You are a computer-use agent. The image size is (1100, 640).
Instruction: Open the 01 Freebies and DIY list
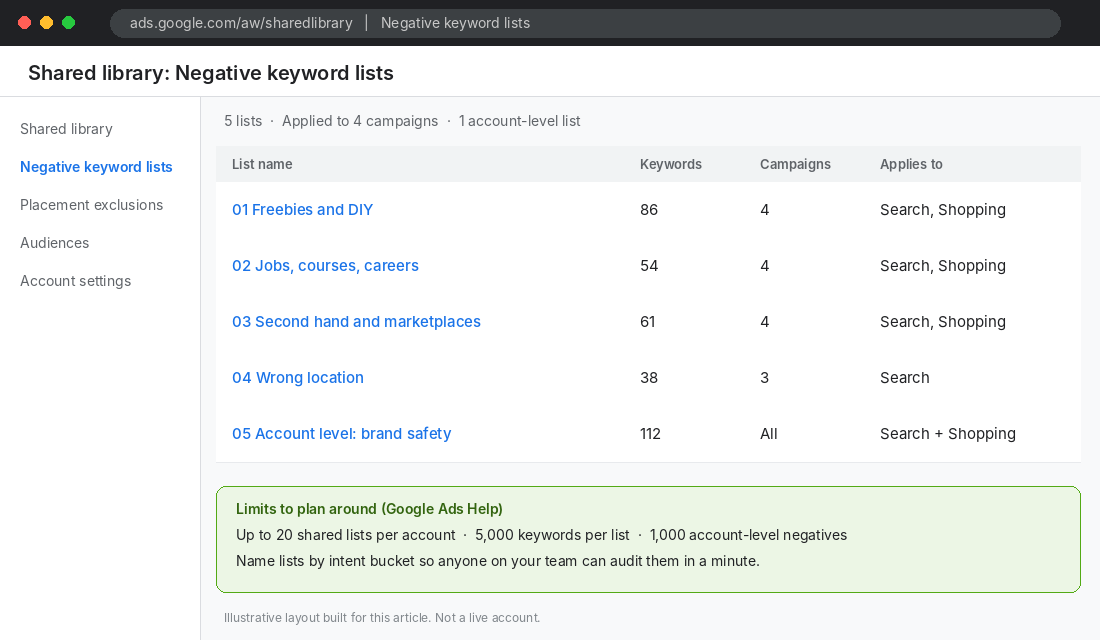pyautogui.click(x=302, y=210)
